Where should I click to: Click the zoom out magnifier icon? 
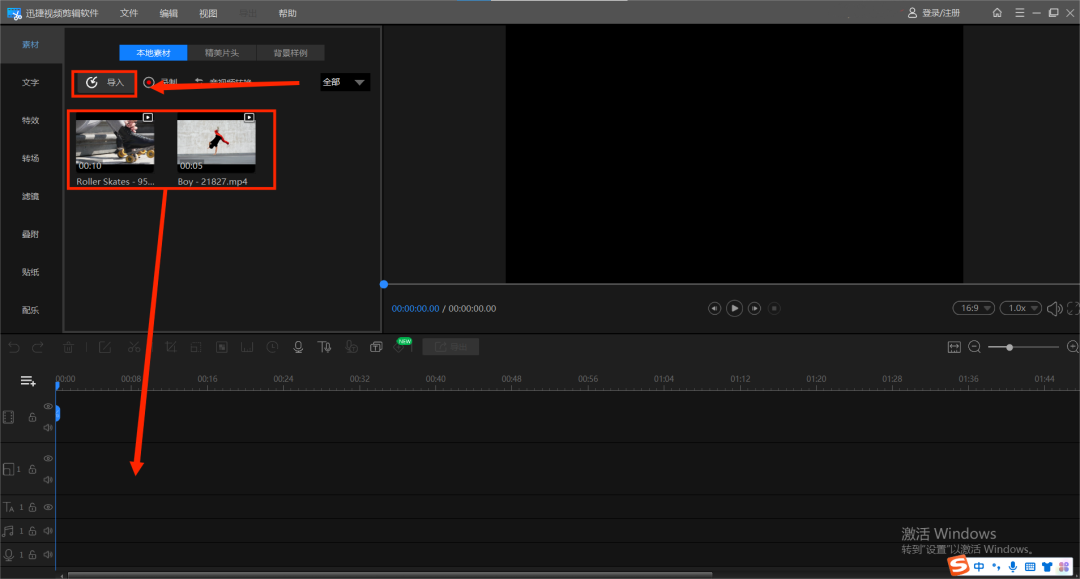point(974,347)
